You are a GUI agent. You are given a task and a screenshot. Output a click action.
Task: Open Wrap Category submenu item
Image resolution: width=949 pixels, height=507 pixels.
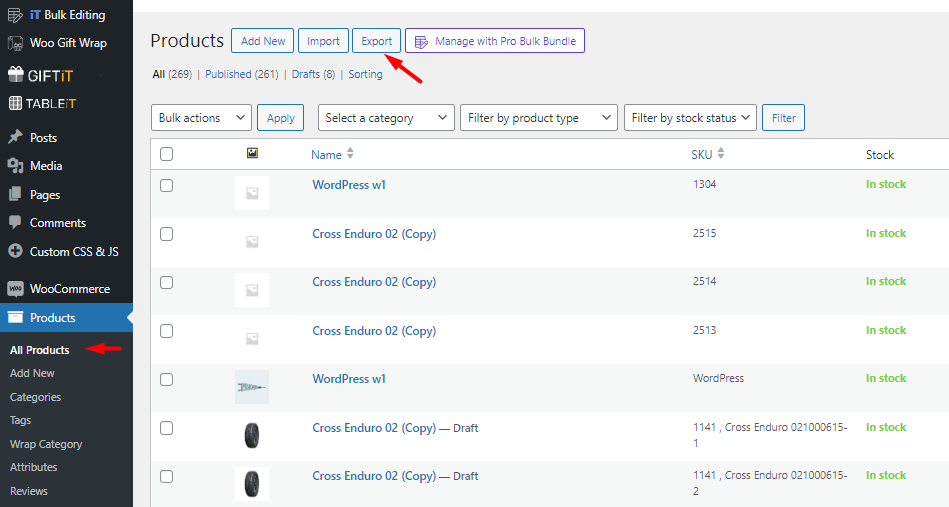[46, 444]
